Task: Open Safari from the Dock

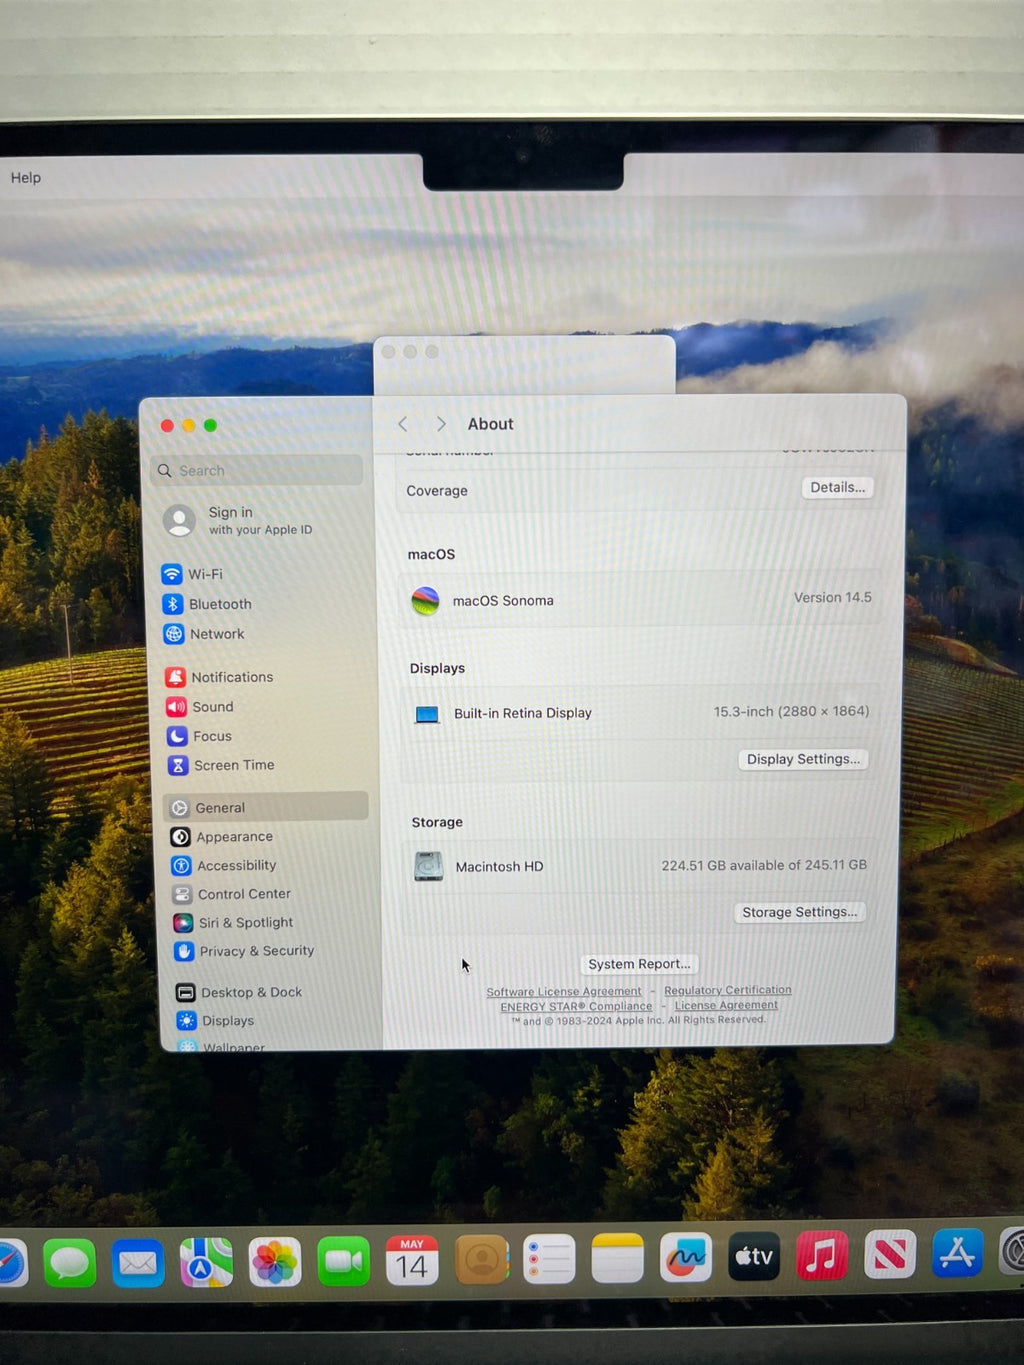Action: (x=10, y=1262)
